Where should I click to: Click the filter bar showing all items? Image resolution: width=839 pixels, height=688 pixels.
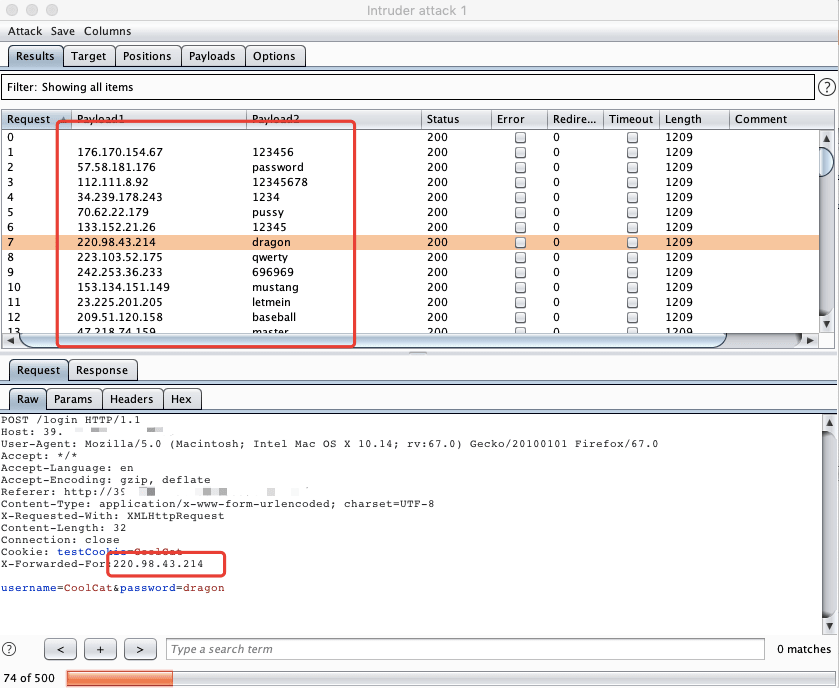[408, 87]
